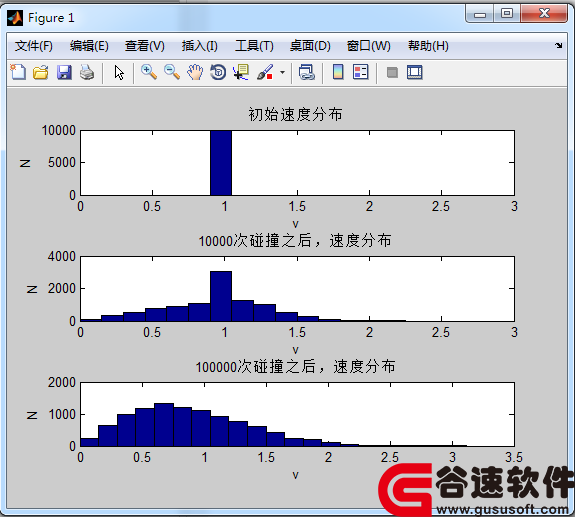Open a file with the folder icon

pos(41,72)
